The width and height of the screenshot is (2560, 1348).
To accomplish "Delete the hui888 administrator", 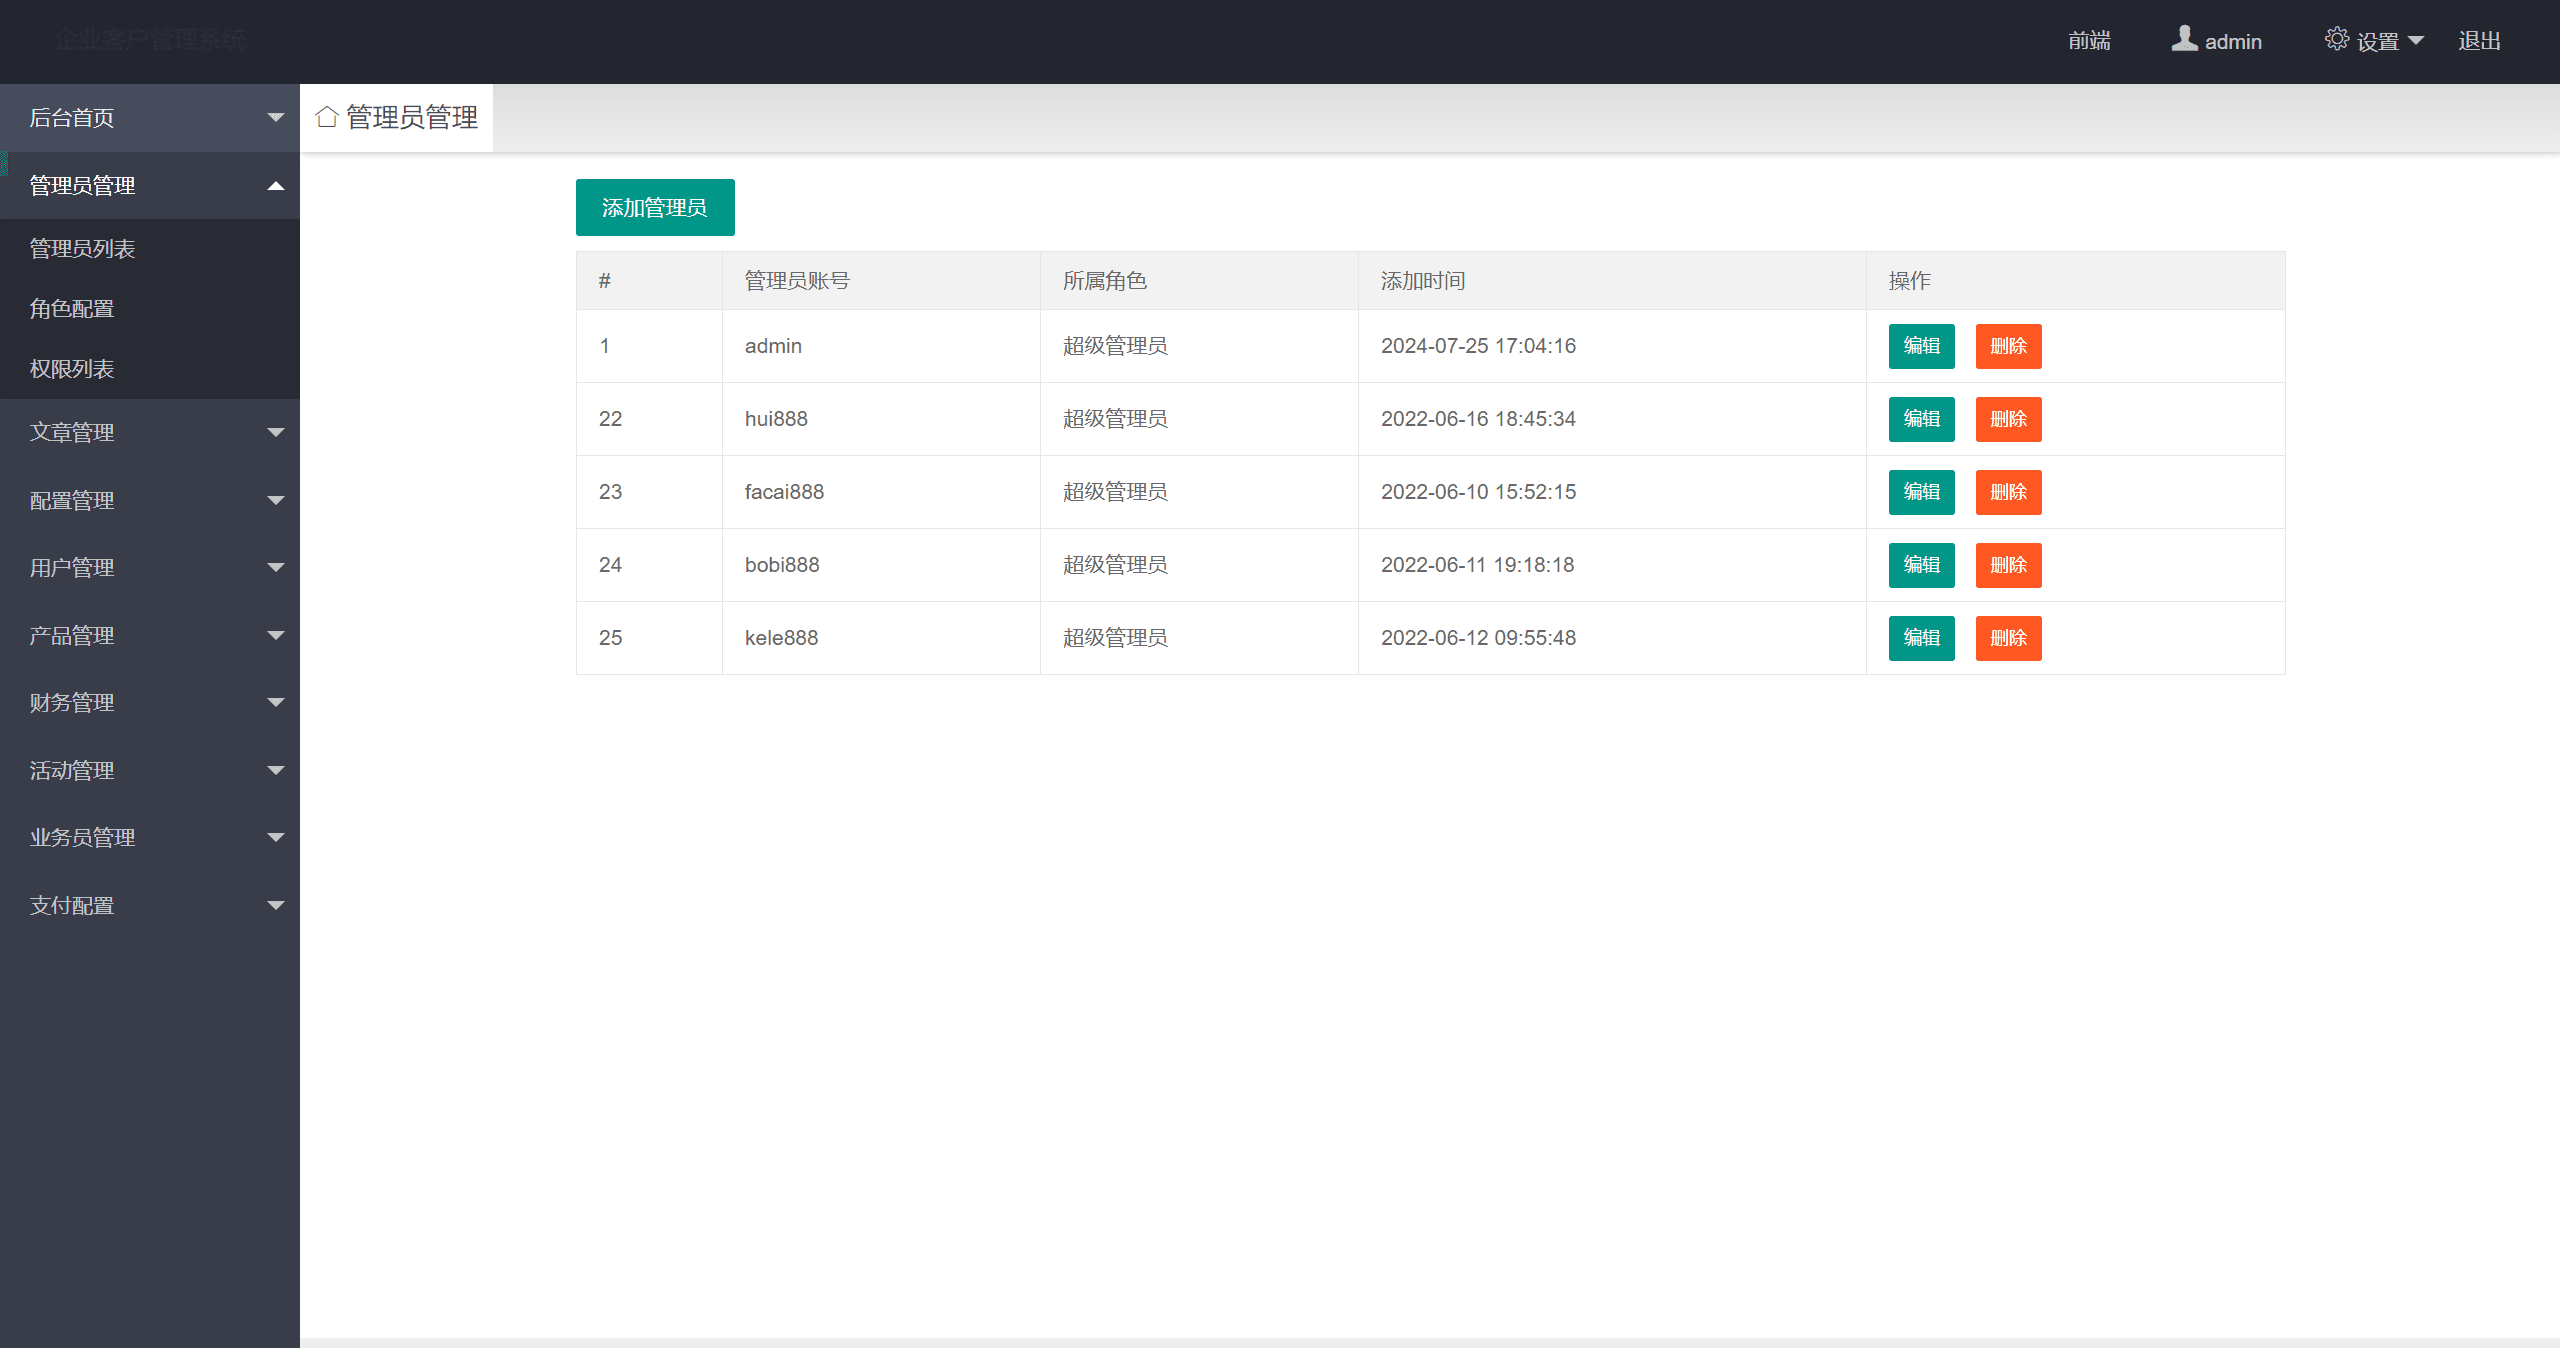I will pyautogui.click(x=2008, y=419).
